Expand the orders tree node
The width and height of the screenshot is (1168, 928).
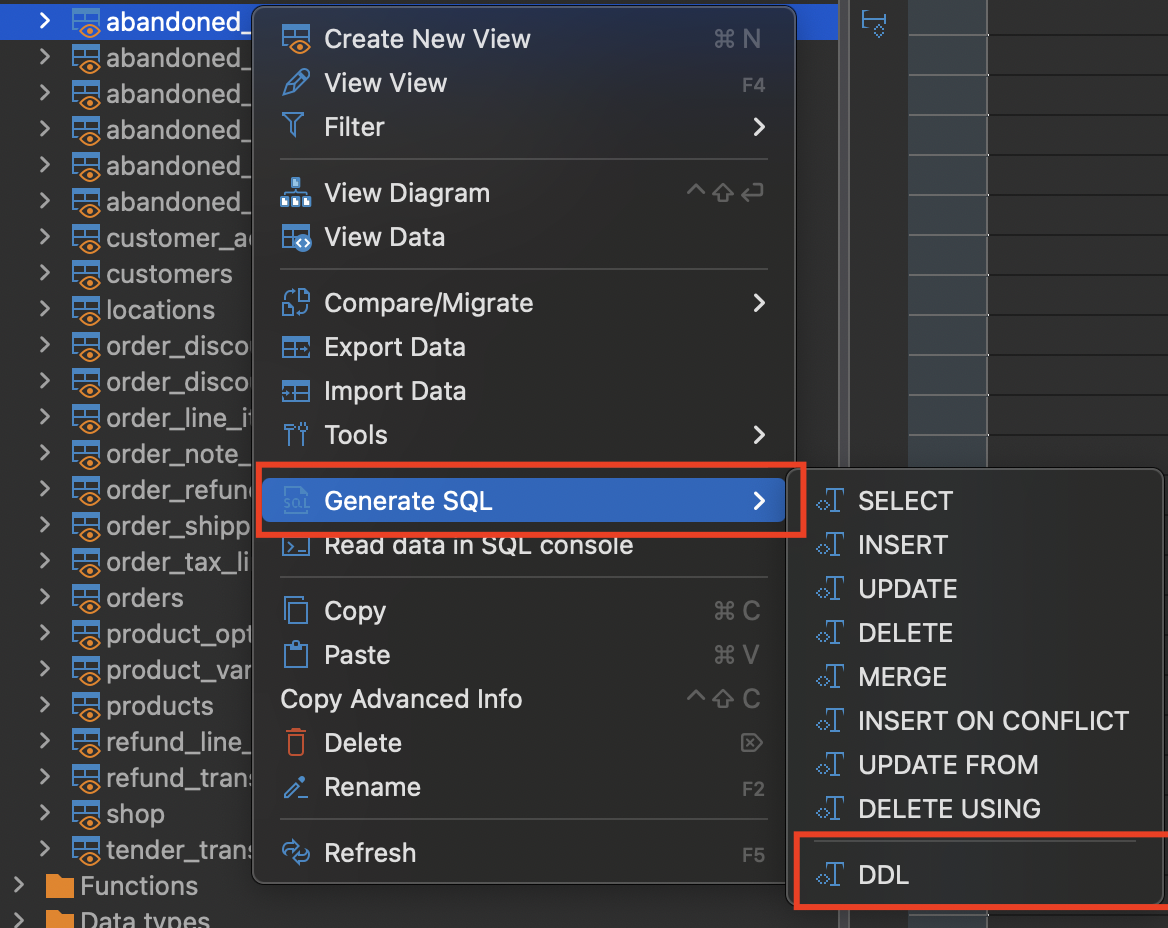44,597
